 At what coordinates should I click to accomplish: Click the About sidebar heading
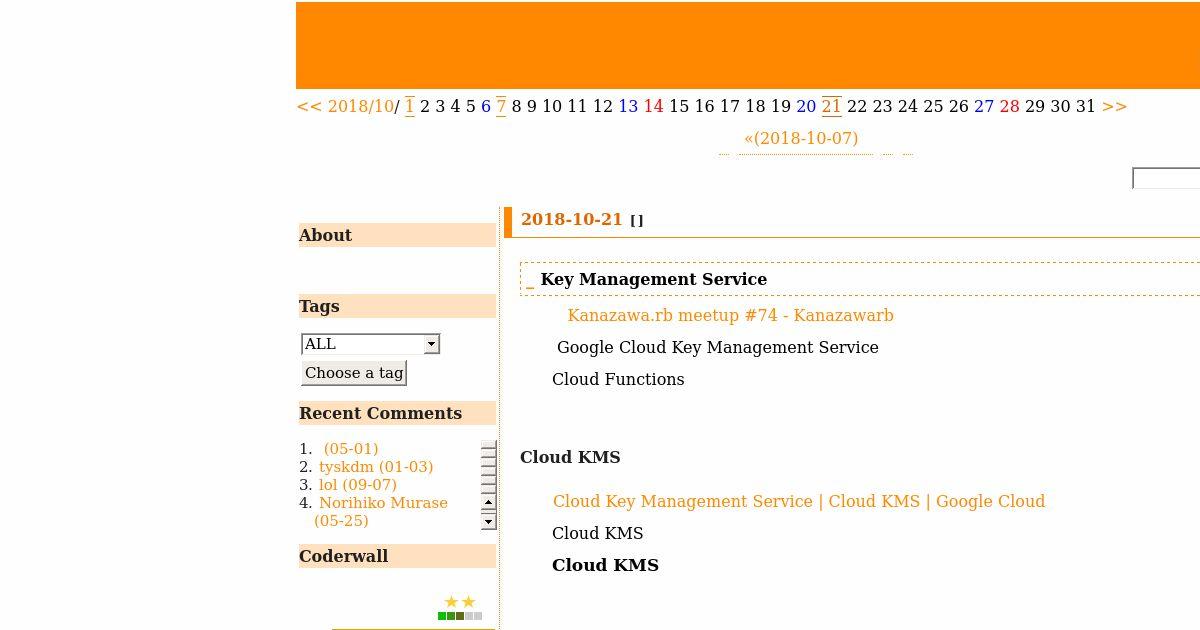pos(397,235)
